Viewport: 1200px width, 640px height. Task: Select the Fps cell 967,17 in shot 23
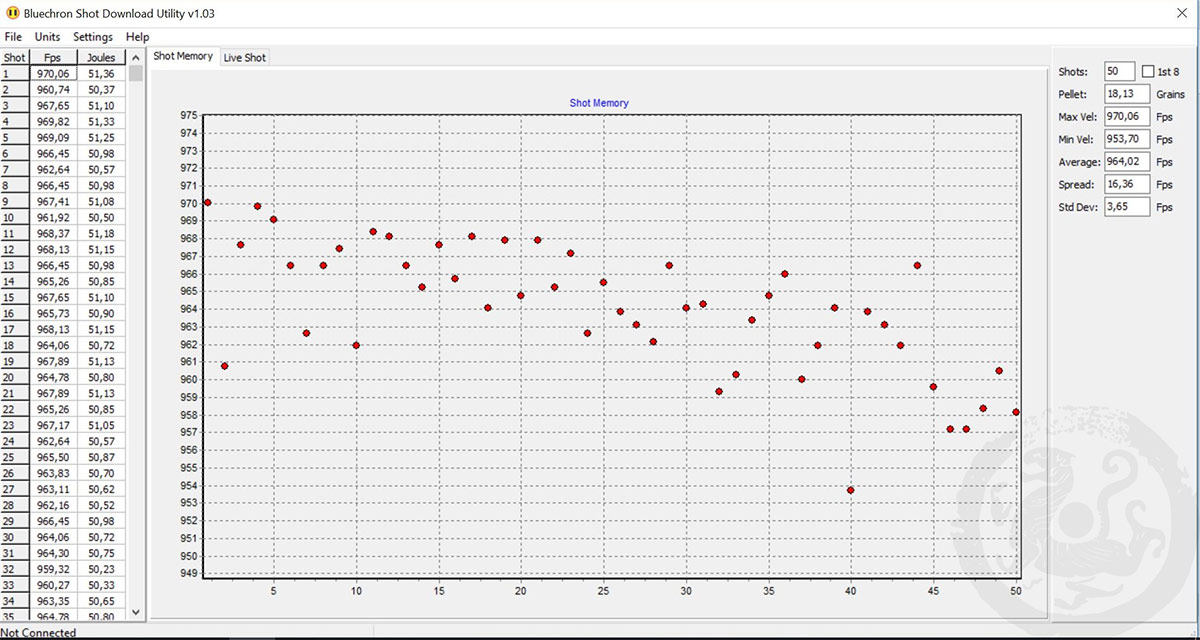pyautogui.click(x=53, y=425)
